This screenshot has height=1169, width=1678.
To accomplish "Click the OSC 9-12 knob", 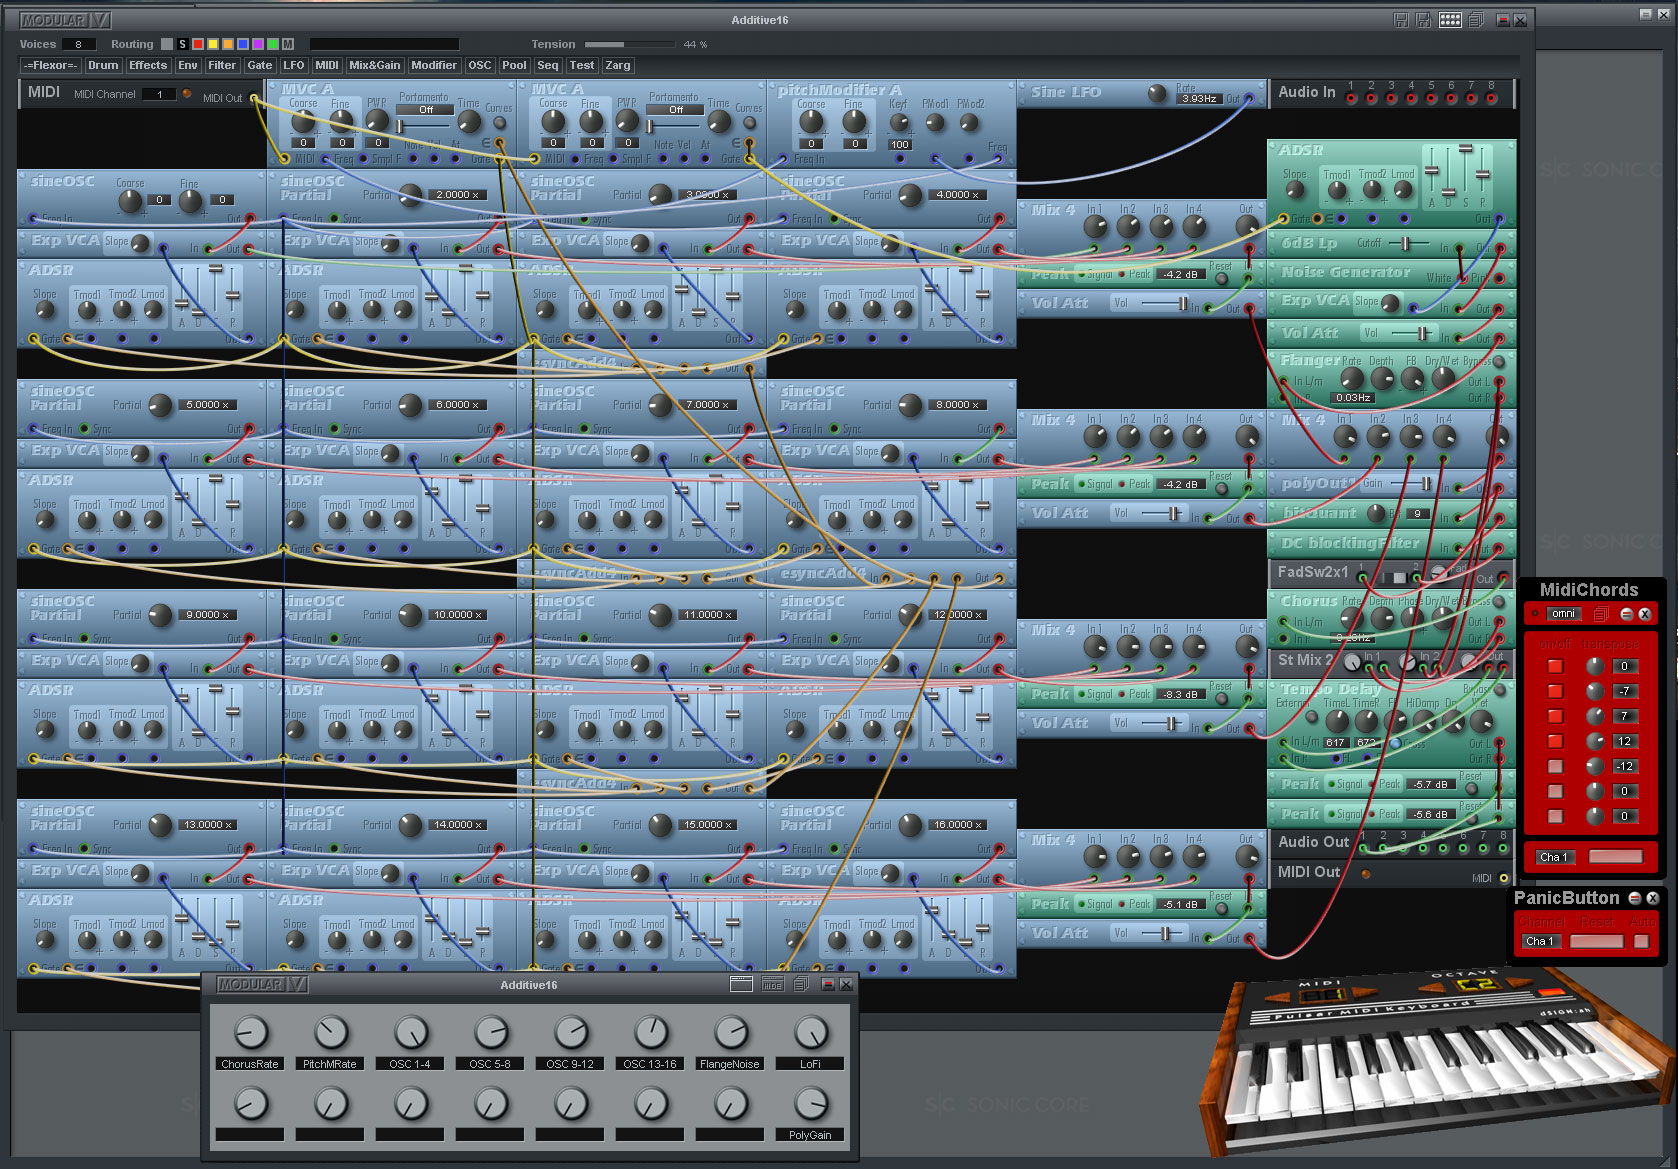I will (571, 1033).
